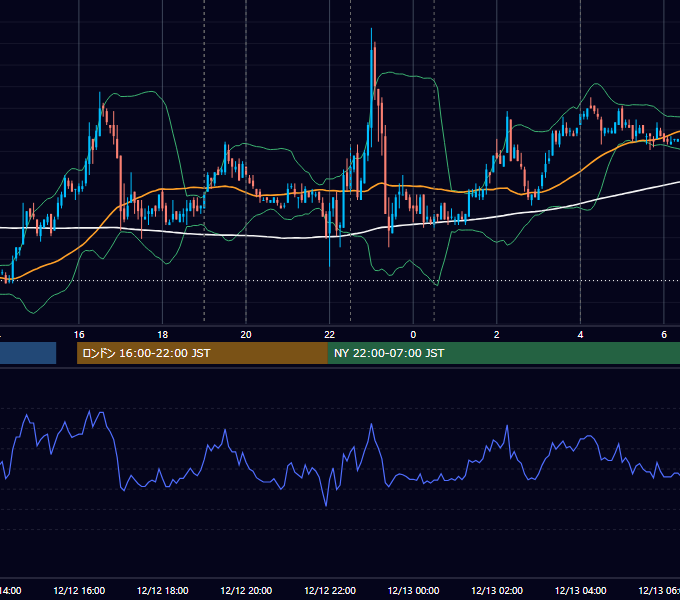Click the ロンドン 16:00-22:00 JST session bar
Image resolution: width=680 pixels, height=600 pixels.
(202, 353)
